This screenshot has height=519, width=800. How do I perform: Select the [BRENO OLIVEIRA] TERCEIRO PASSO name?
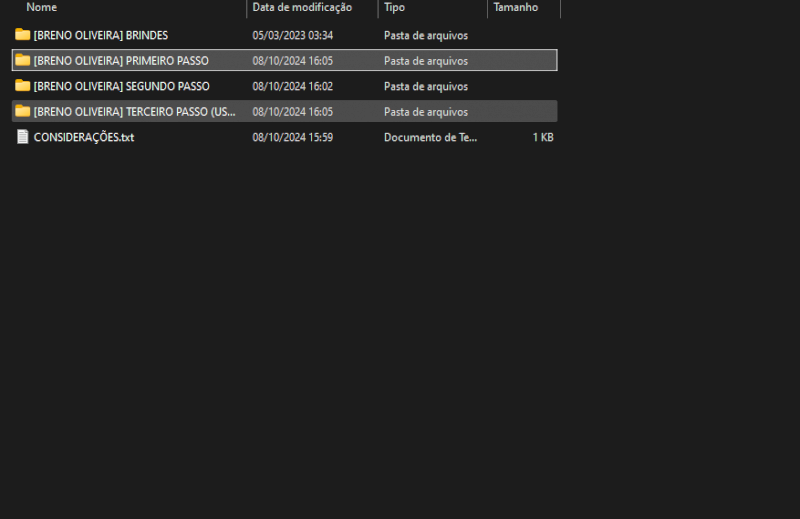click(135, 112)
